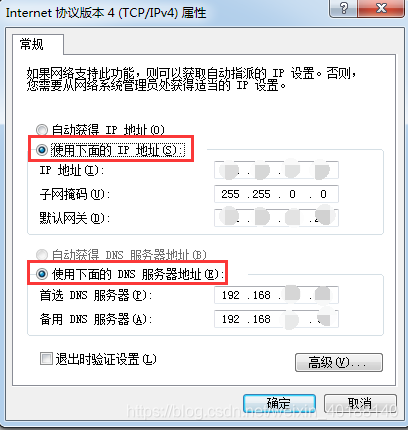Click the 子网掩码 input field
408x430 pixels.
click(276, 194)
